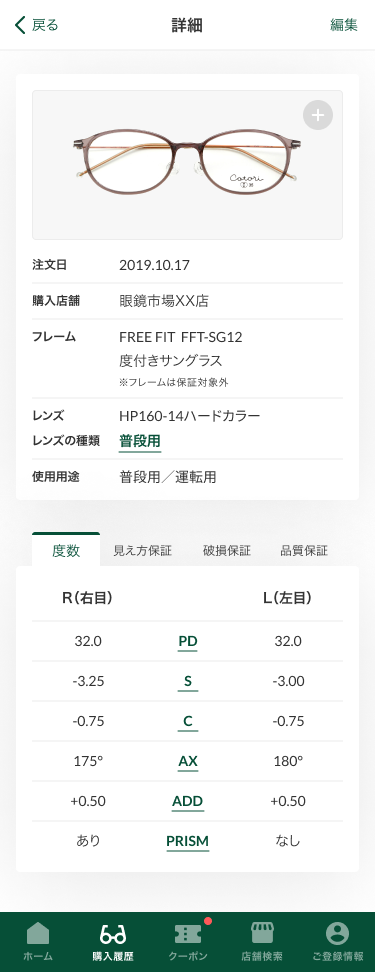Open the ADD term explanation link
The width and height of the screenshot is (375, 972).
point(188,802)
